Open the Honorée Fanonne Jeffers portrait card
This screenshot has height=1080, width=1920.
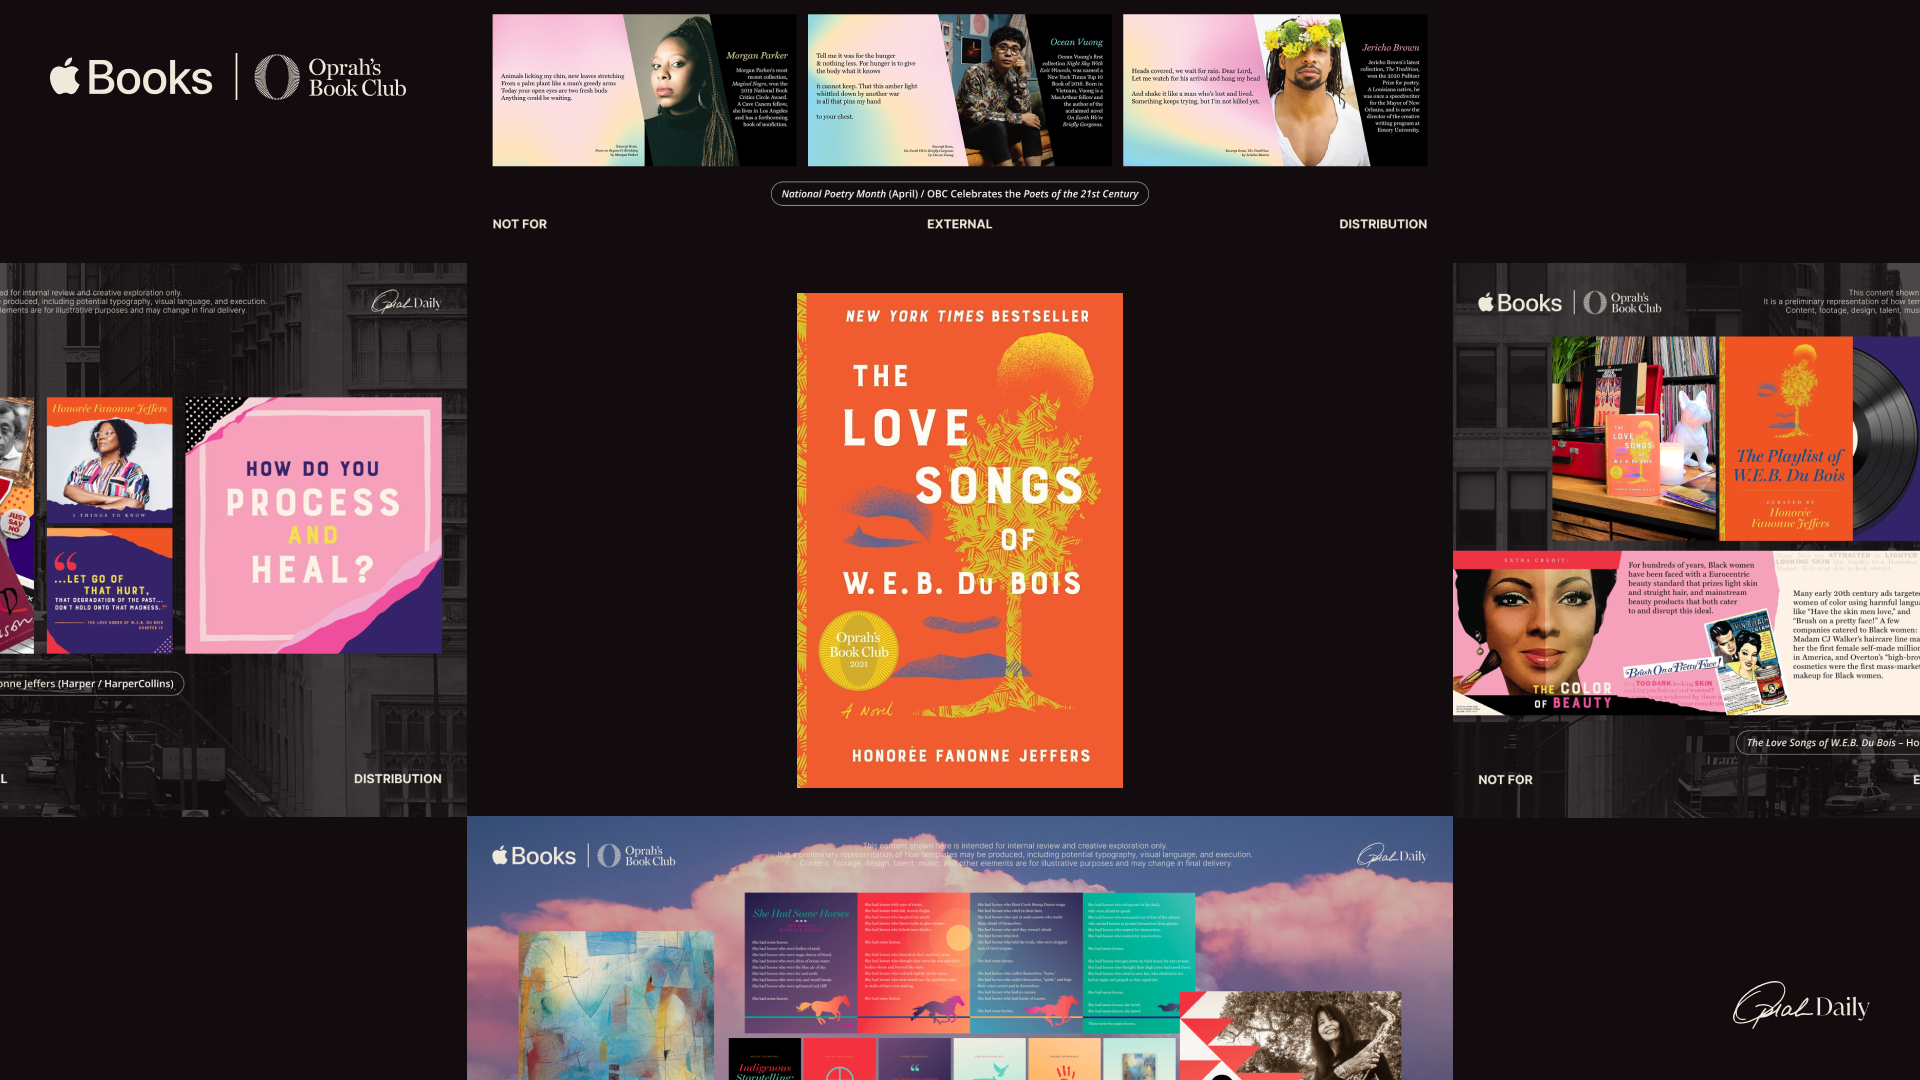click(110, 460)
